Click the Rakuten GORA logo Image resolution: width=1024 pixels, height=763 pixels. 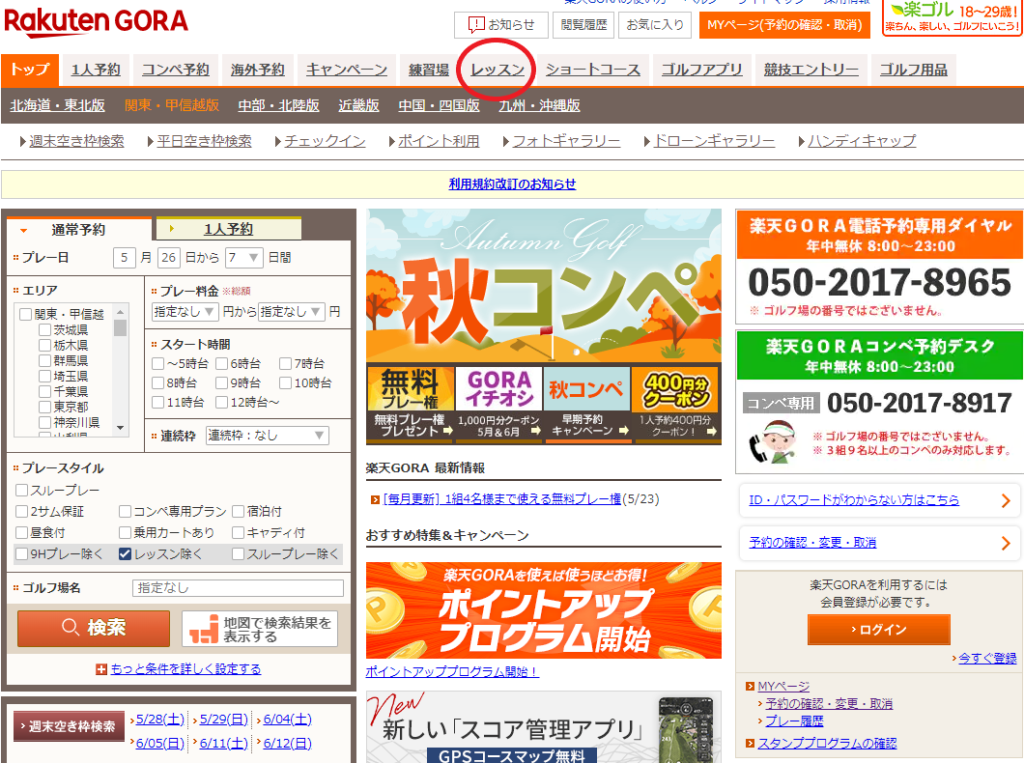tap(95, 22)
